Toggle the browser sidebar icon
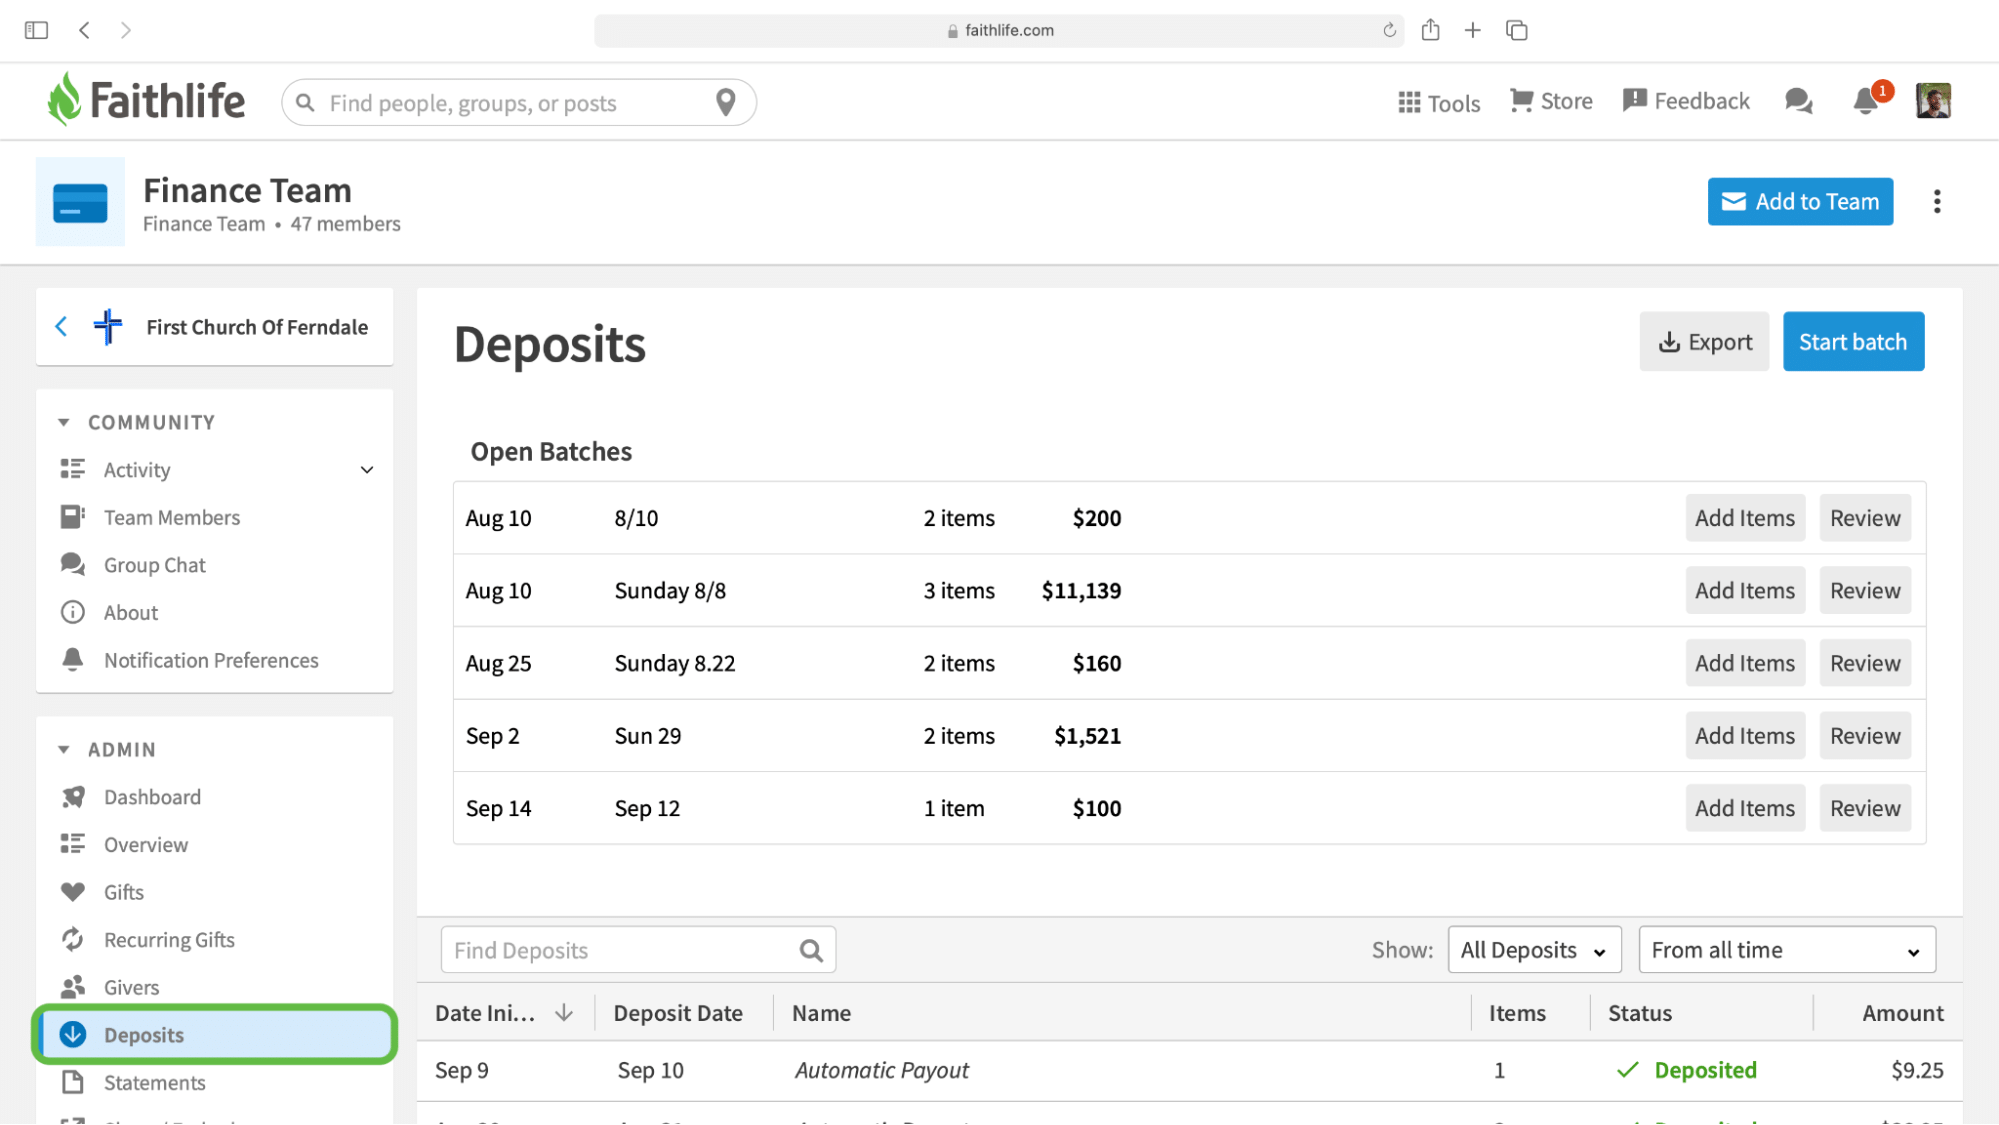Image resolution: width=1999 pixels, height=1125 pixels. tap(36, 30)
